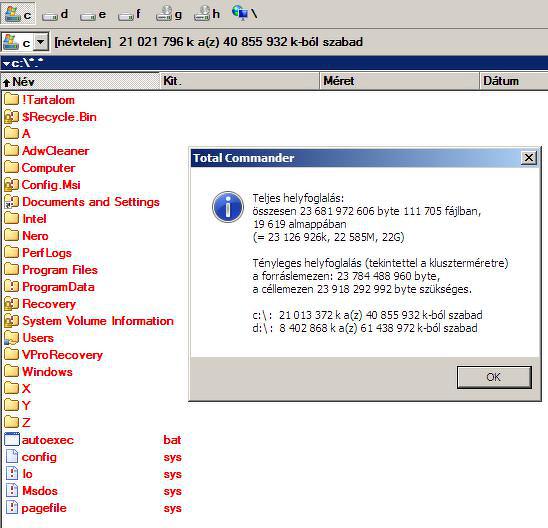Click c:\ free space line in dialog

point(367,315)
